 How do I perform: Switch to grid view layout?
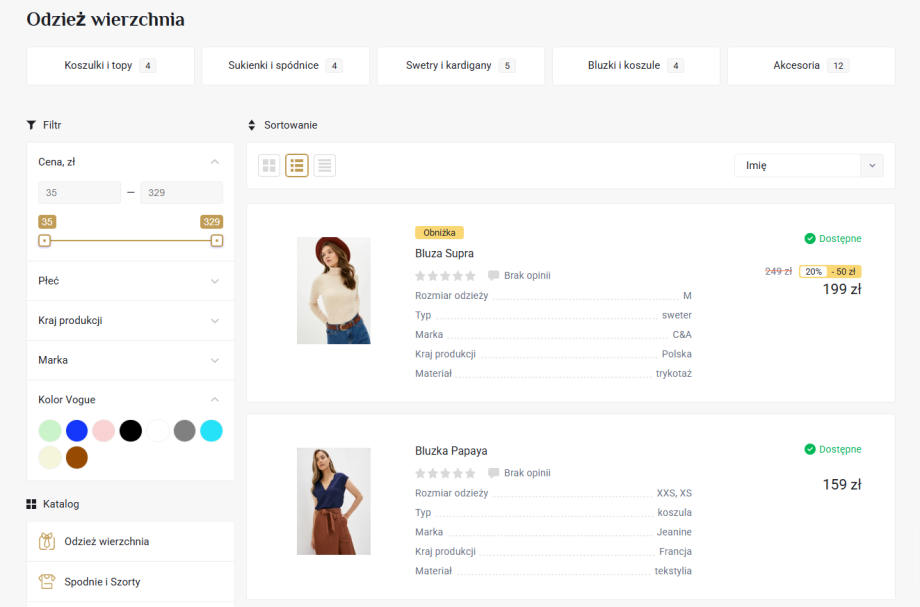[269, 166]
